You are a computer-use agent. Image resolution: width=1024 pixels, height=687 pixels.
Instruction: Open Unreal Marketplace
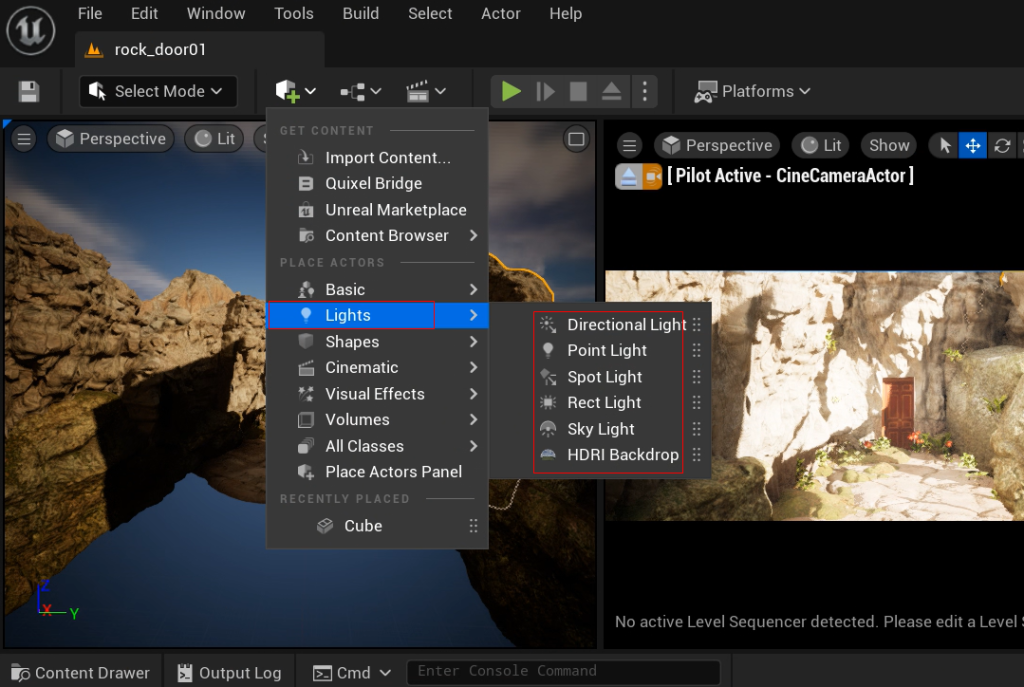(377, 210)
